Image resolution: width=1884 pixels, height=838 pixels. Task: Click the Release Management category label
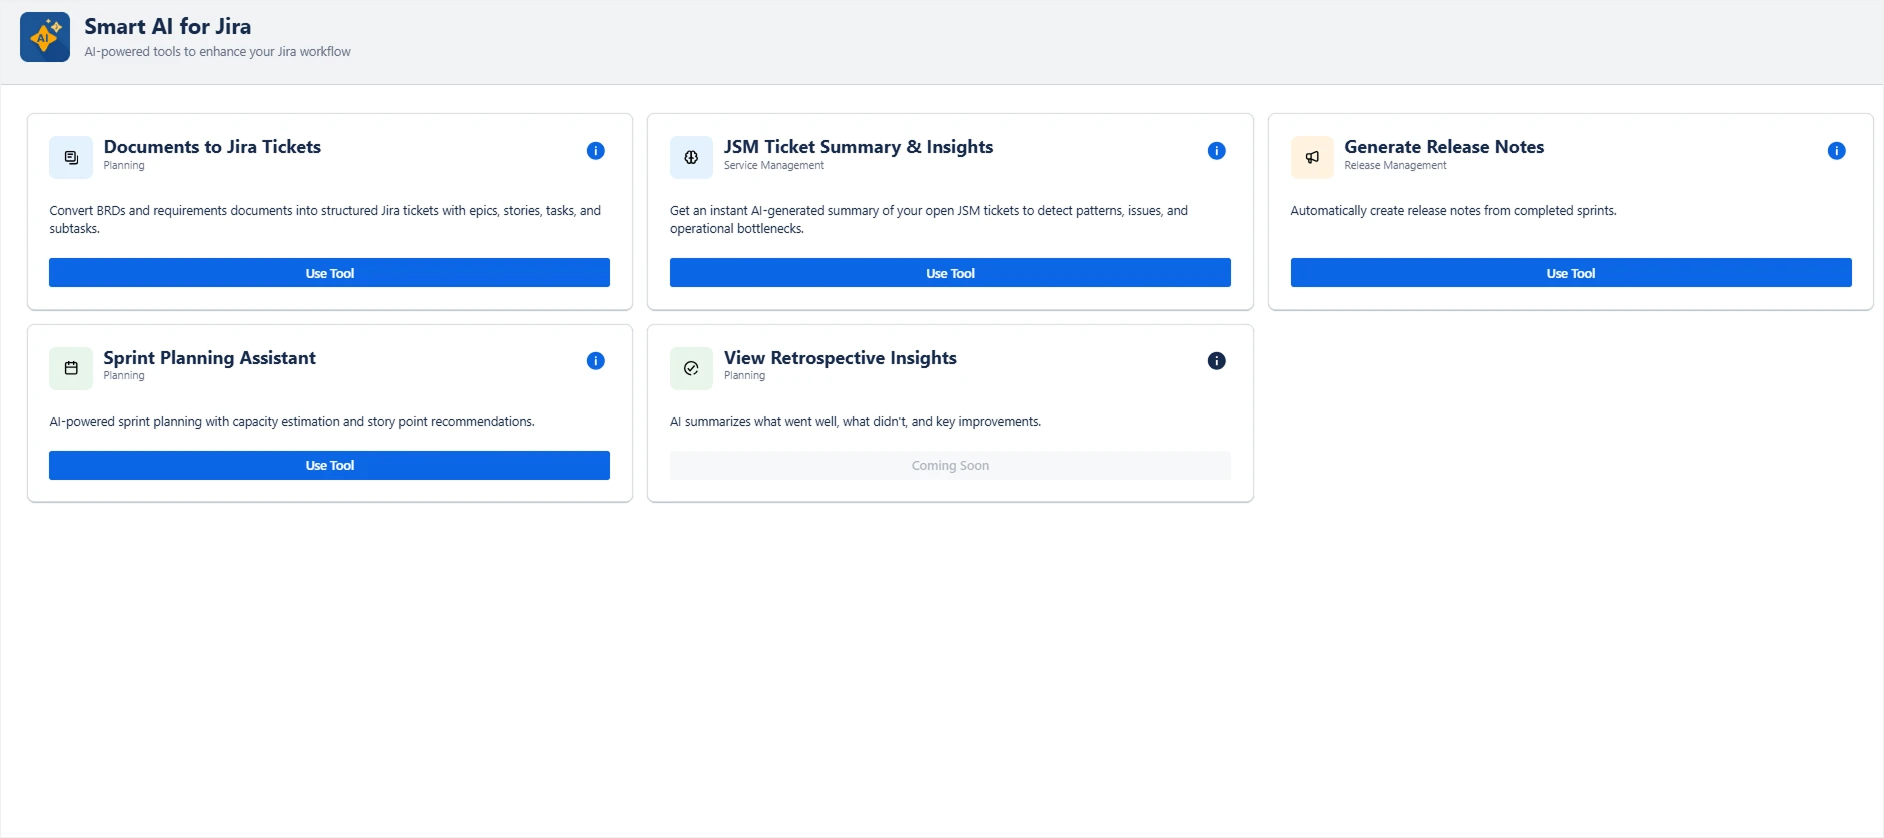[x=1395, y=166]
